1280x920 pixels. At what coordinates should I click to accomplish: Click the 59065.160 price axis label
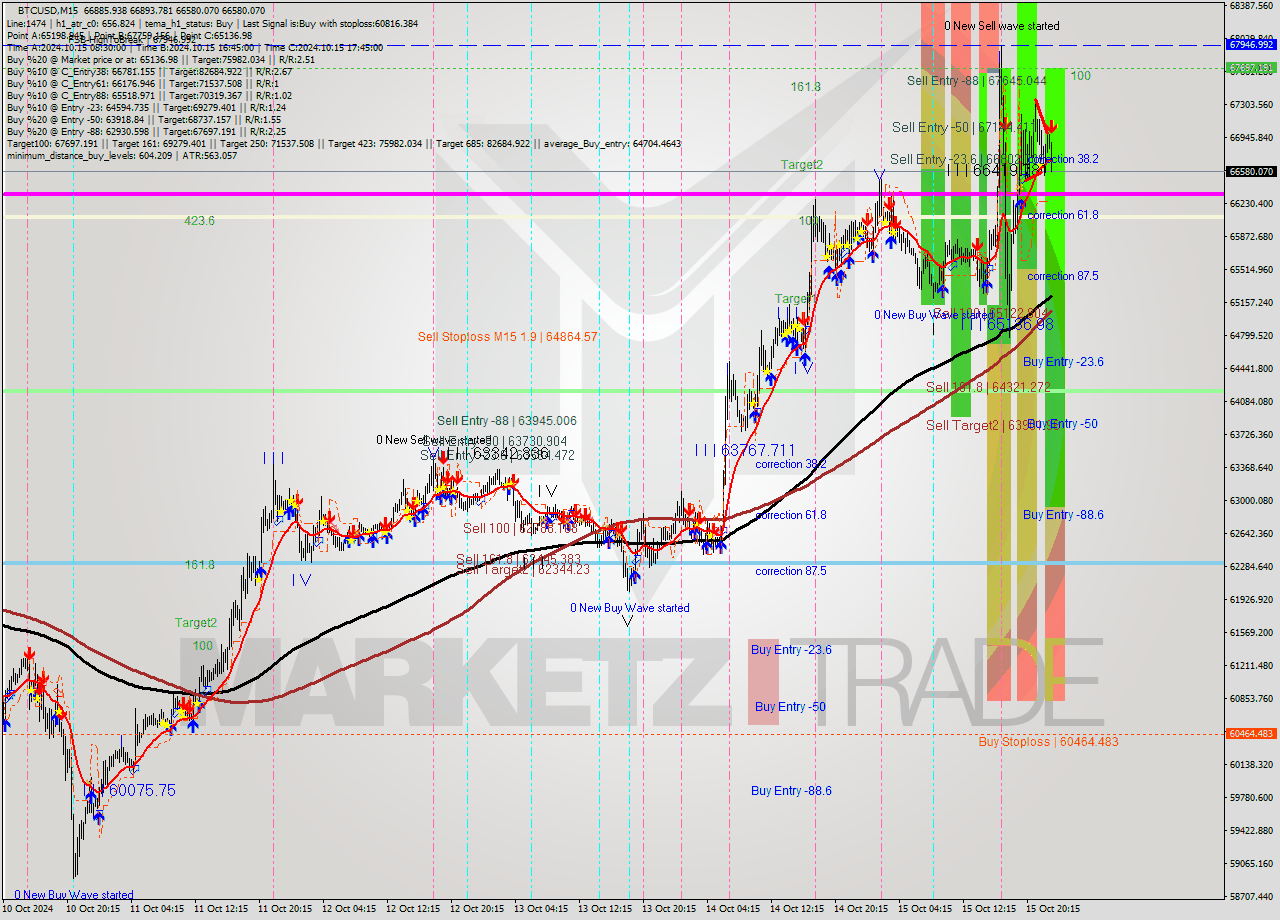coord(1251,863)
